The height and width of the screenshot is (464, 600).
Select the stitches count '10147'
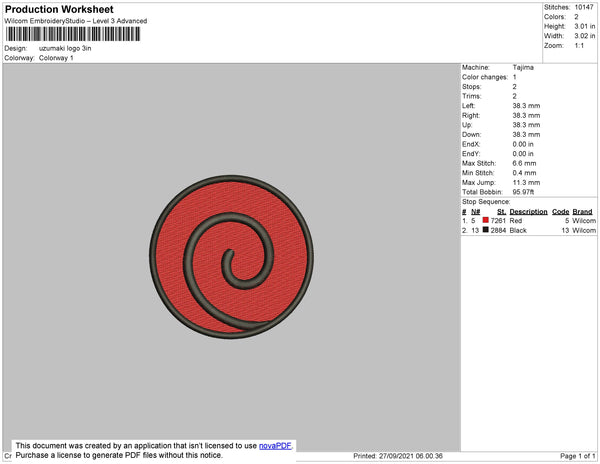tap(584, 7)
